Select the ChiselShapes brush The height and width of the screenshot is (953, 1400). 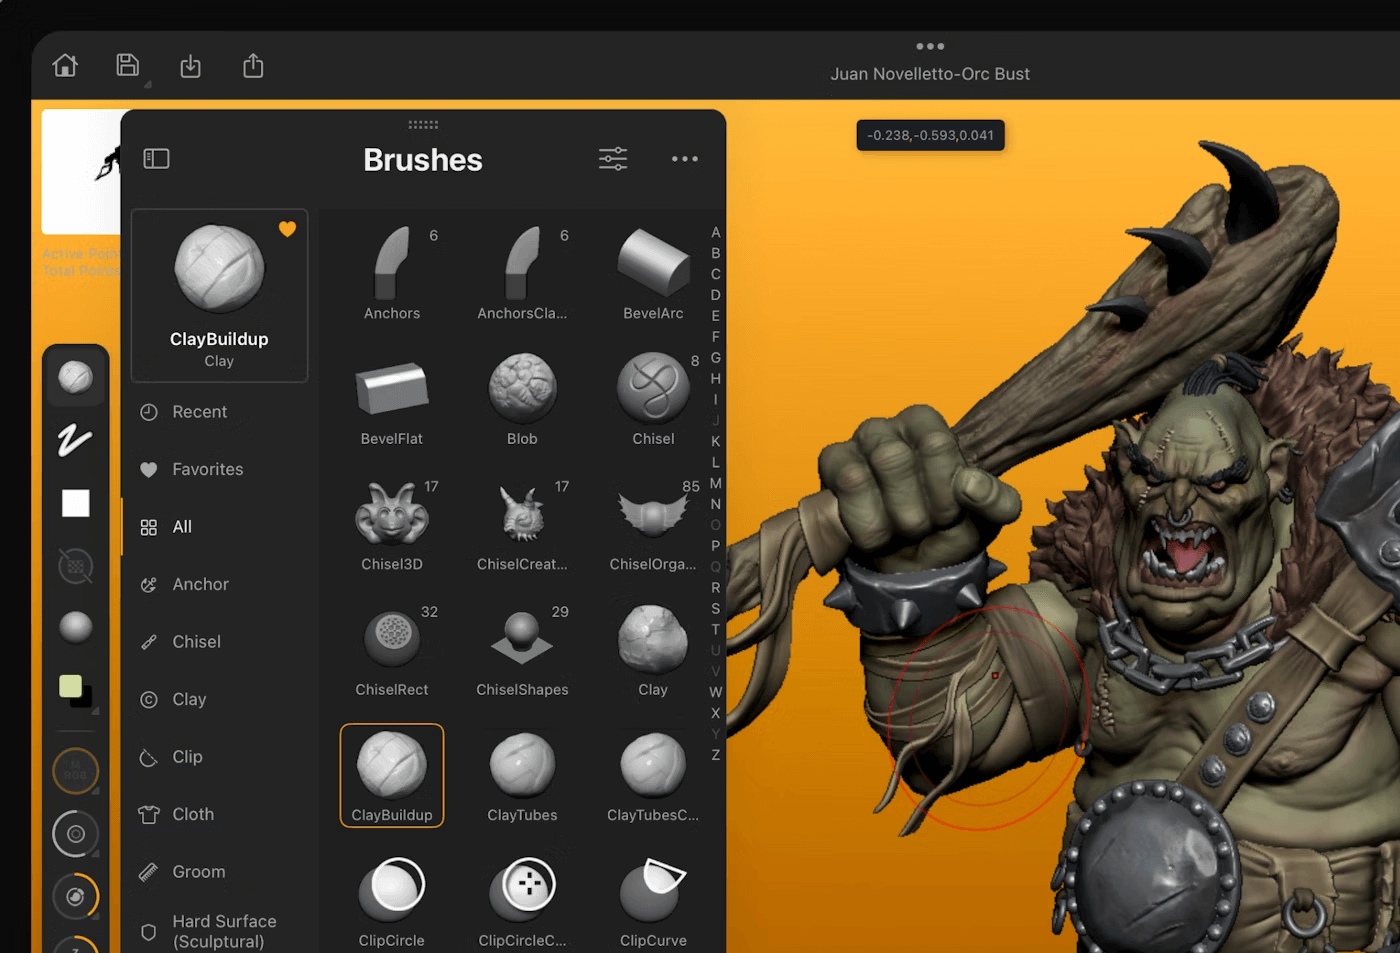522,649
